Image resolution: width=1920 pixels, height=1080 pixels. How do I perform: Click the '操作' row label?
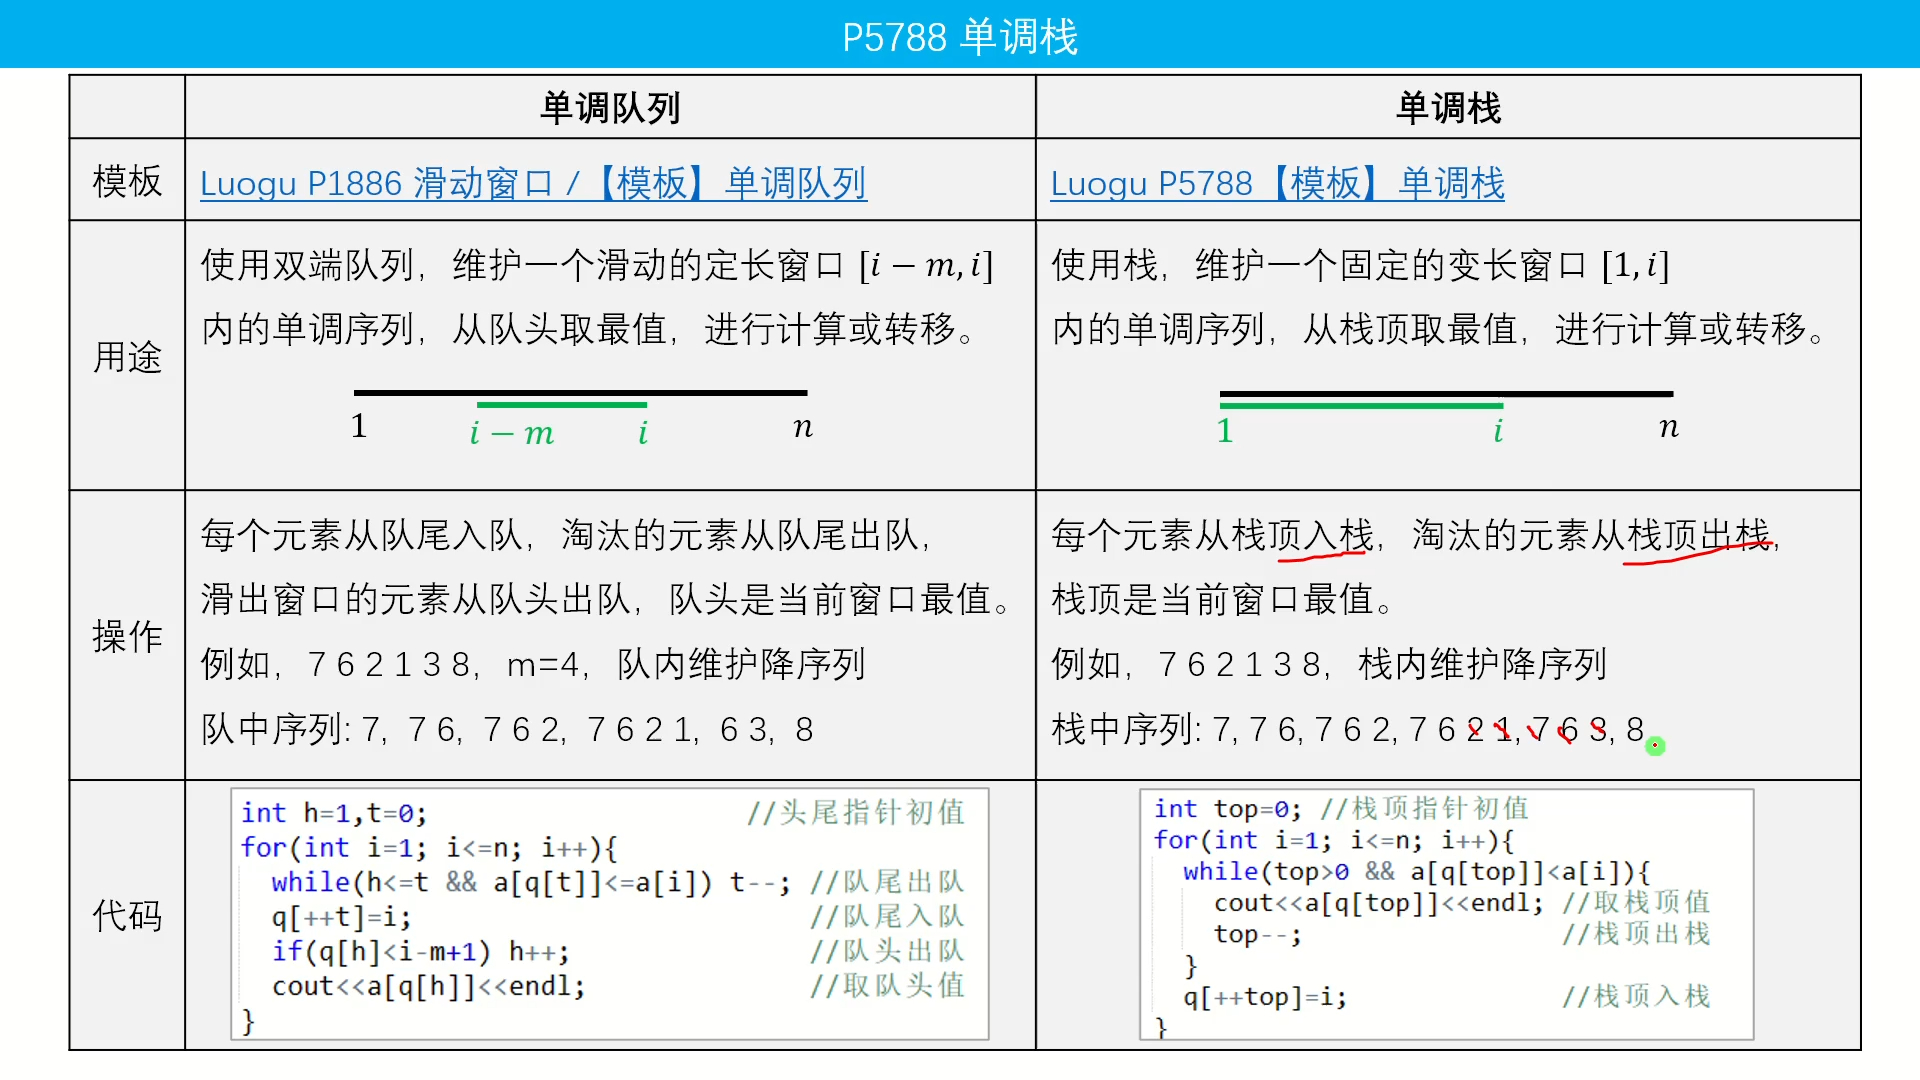(127, 636)
